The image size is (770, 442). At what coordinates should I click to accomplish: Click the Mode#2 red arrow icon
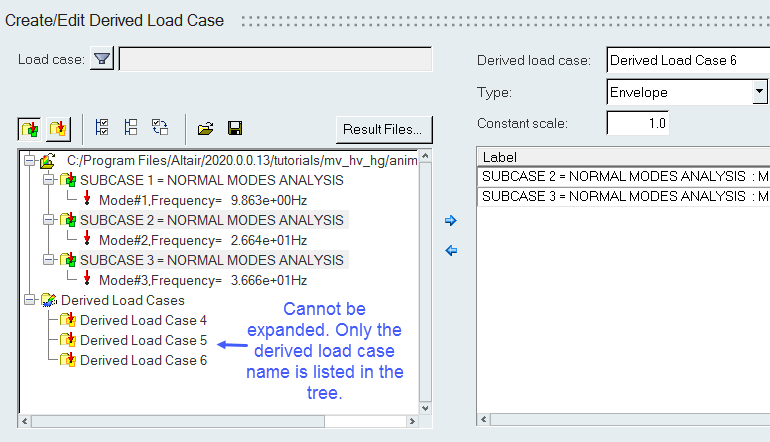click(87, 238)
